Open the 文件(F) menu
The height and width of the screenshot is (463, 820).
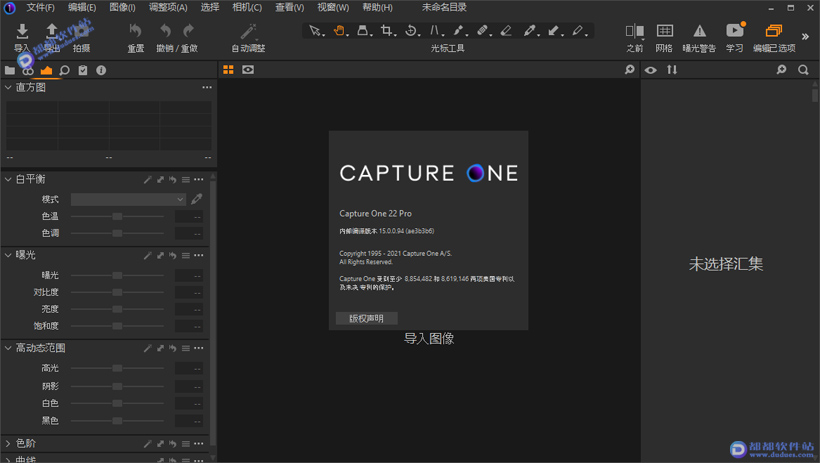coord(40,7)
